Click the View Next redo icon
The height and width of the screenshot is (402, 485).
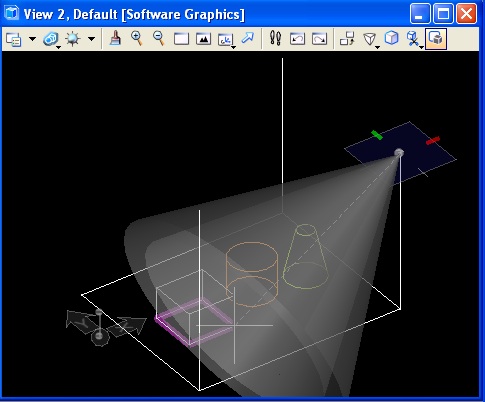tap(319, 39)
